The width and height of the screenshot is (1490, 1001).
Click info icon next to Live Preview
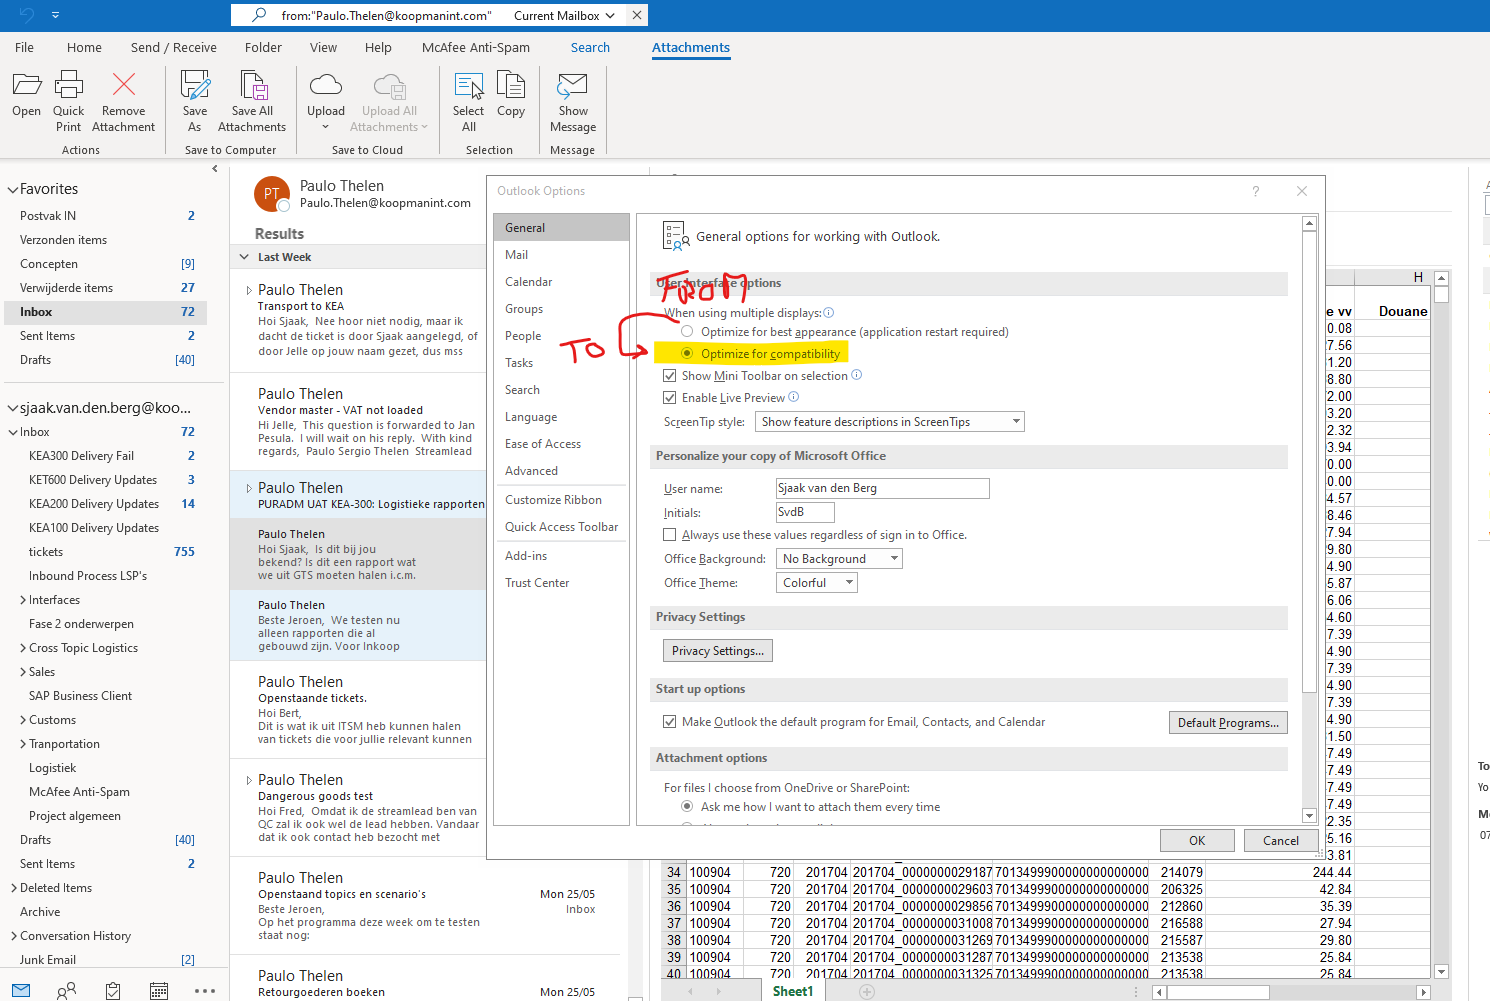click(x=794, y=397)
